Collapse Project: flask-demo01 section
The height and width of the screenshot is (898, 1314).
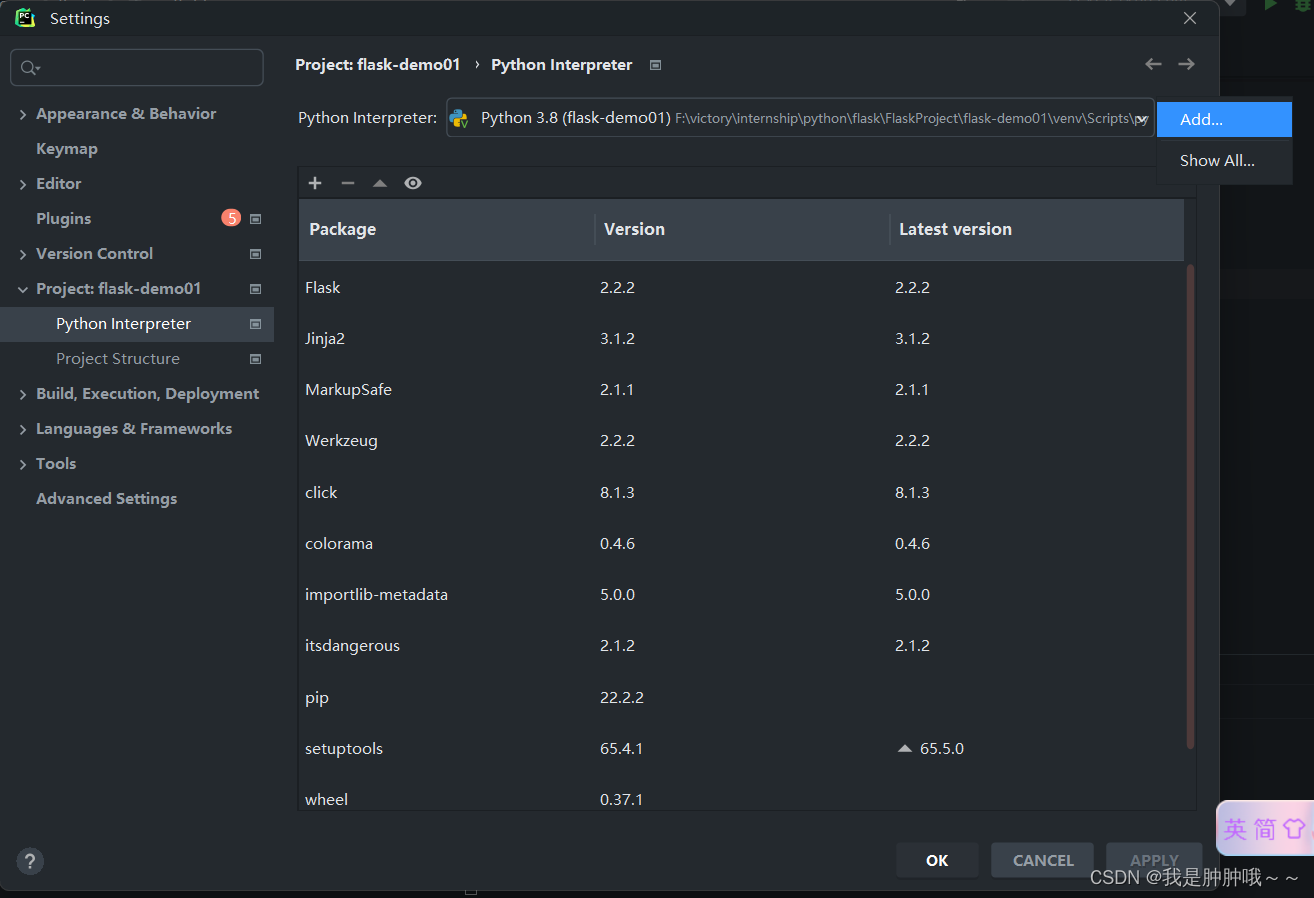22,289
